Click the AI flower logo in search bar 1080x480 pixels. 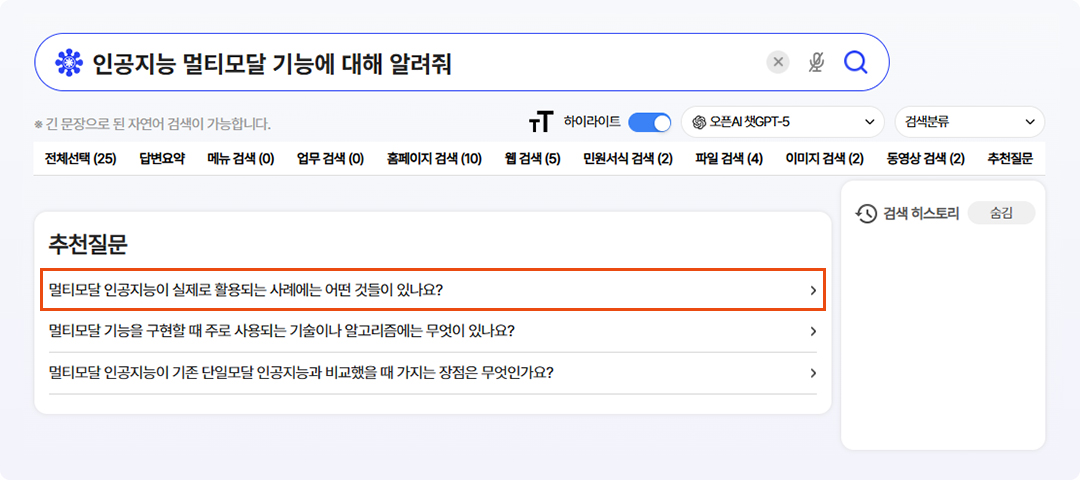[x=68, y=63]
